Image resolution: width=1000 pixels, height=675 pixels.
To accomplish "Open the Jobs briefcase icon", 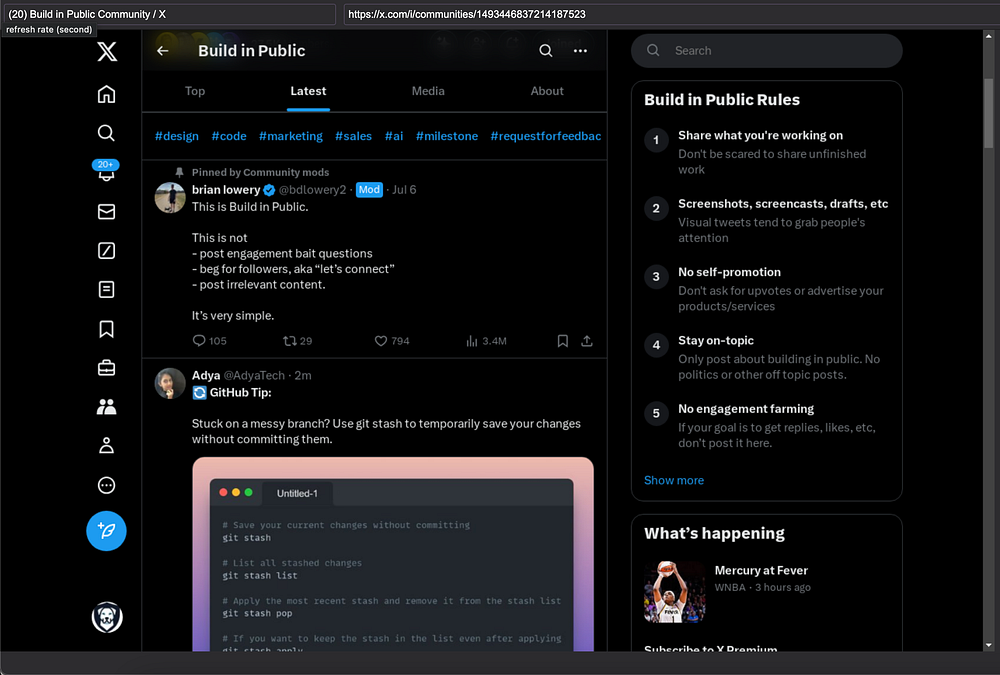I will [107, 368].
